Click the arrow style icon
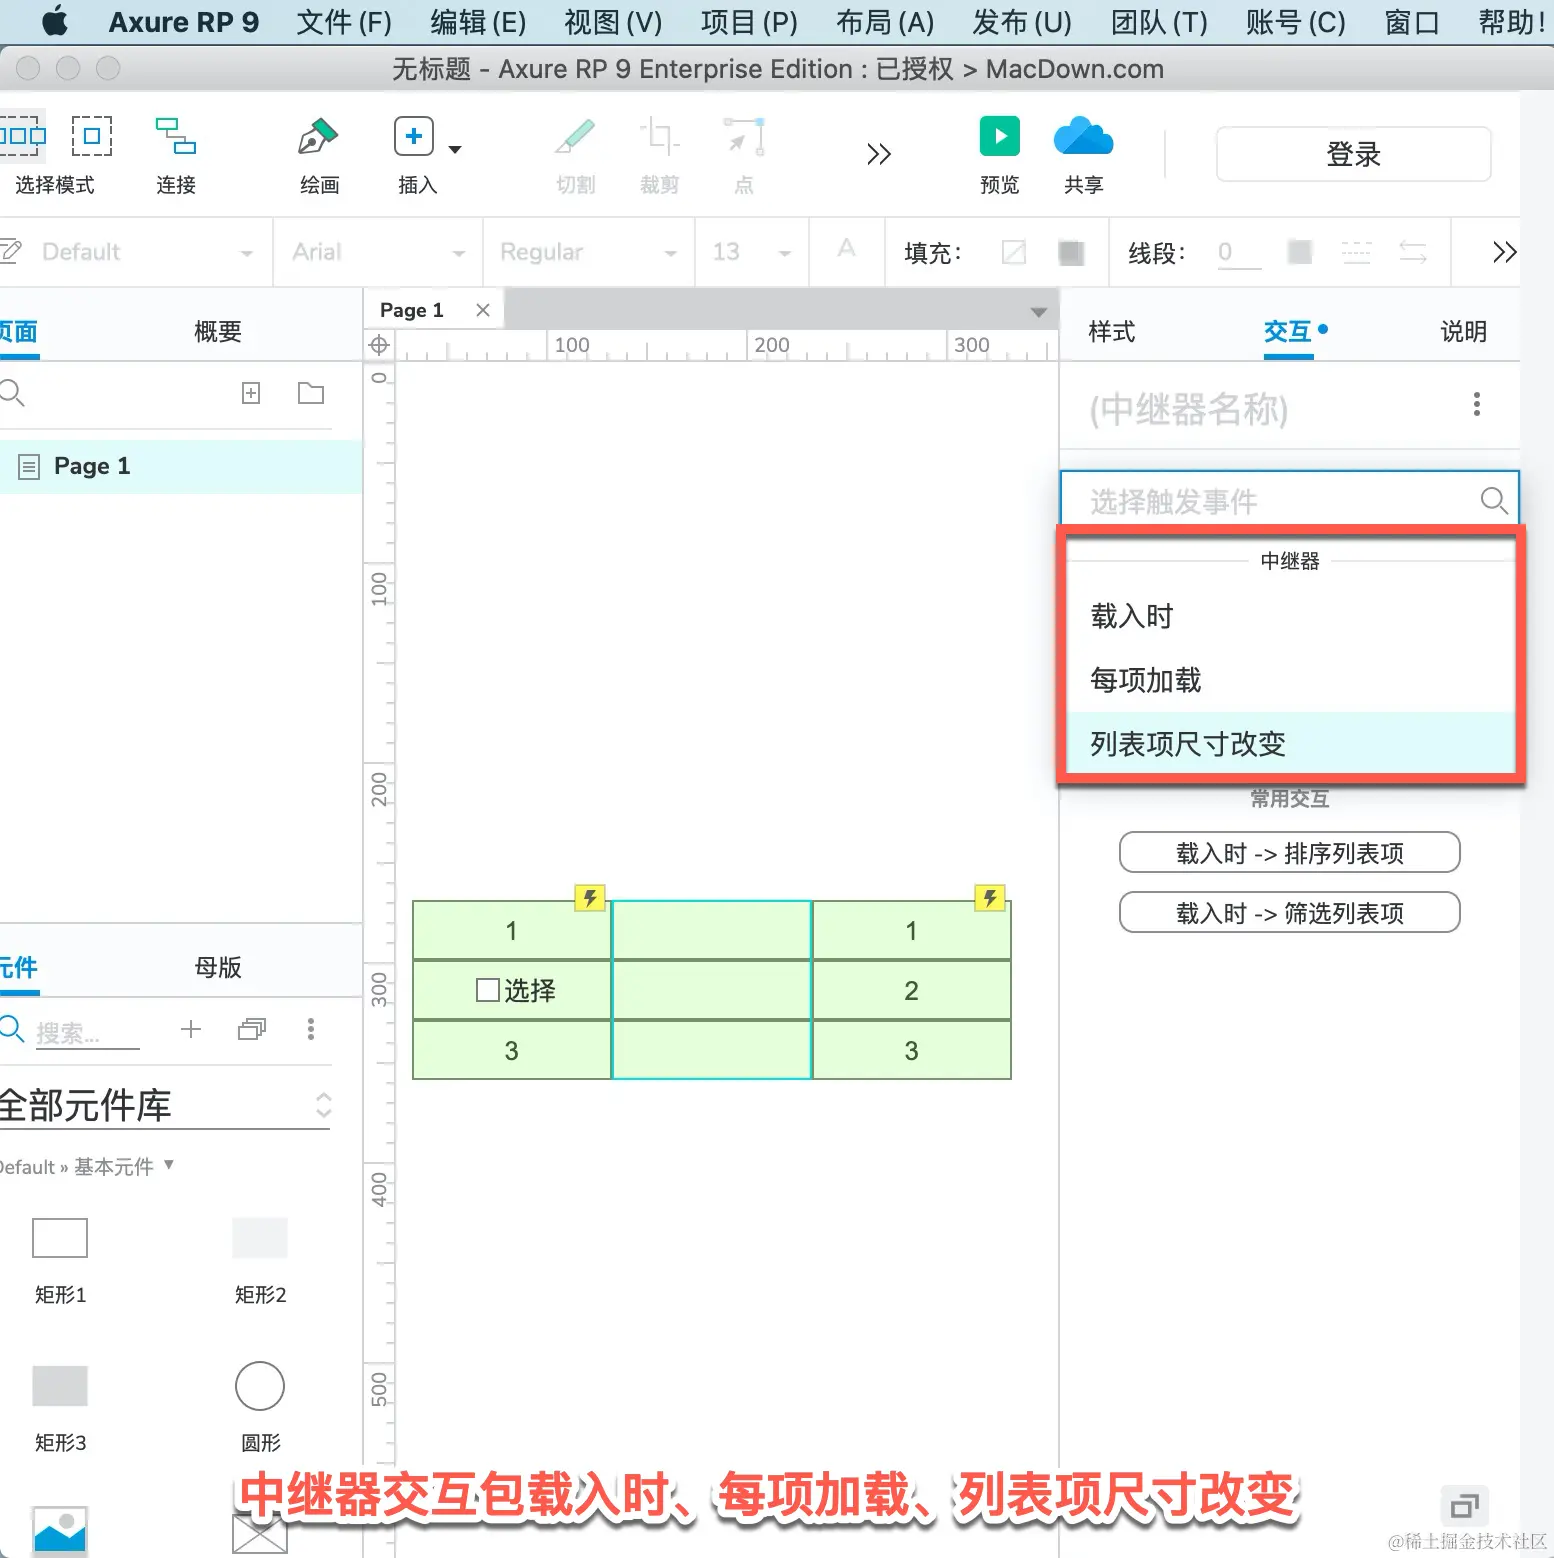Image resolution: width=1554 pixels, height=1558 pixels. click(1413, 252)
